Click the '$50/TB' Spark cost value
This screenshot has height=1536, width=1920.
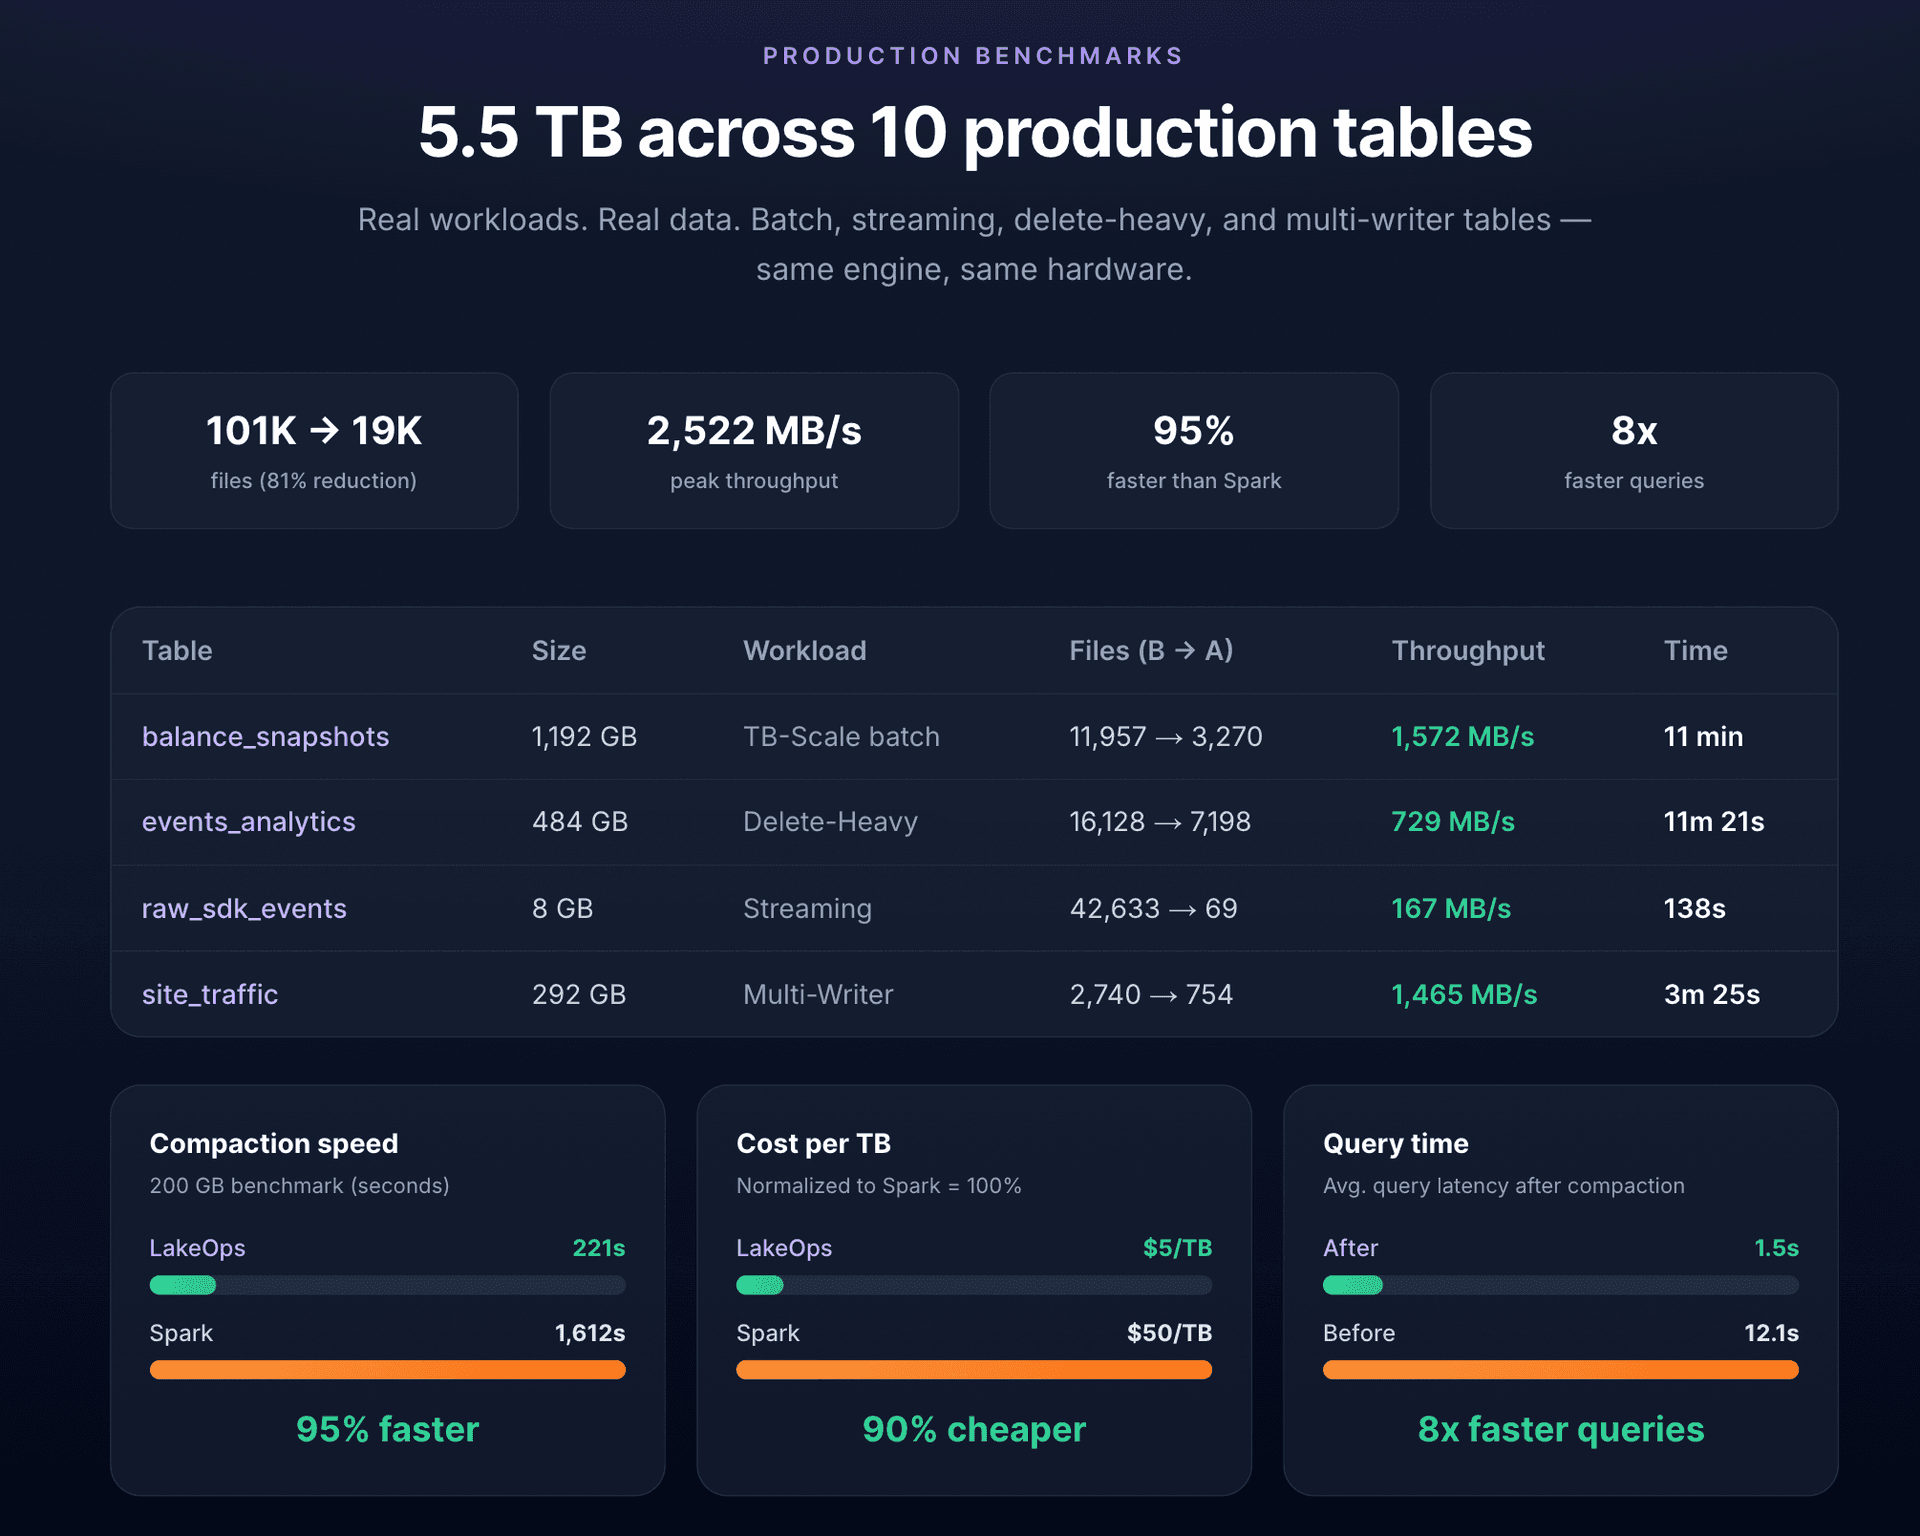[1170, 1333]
